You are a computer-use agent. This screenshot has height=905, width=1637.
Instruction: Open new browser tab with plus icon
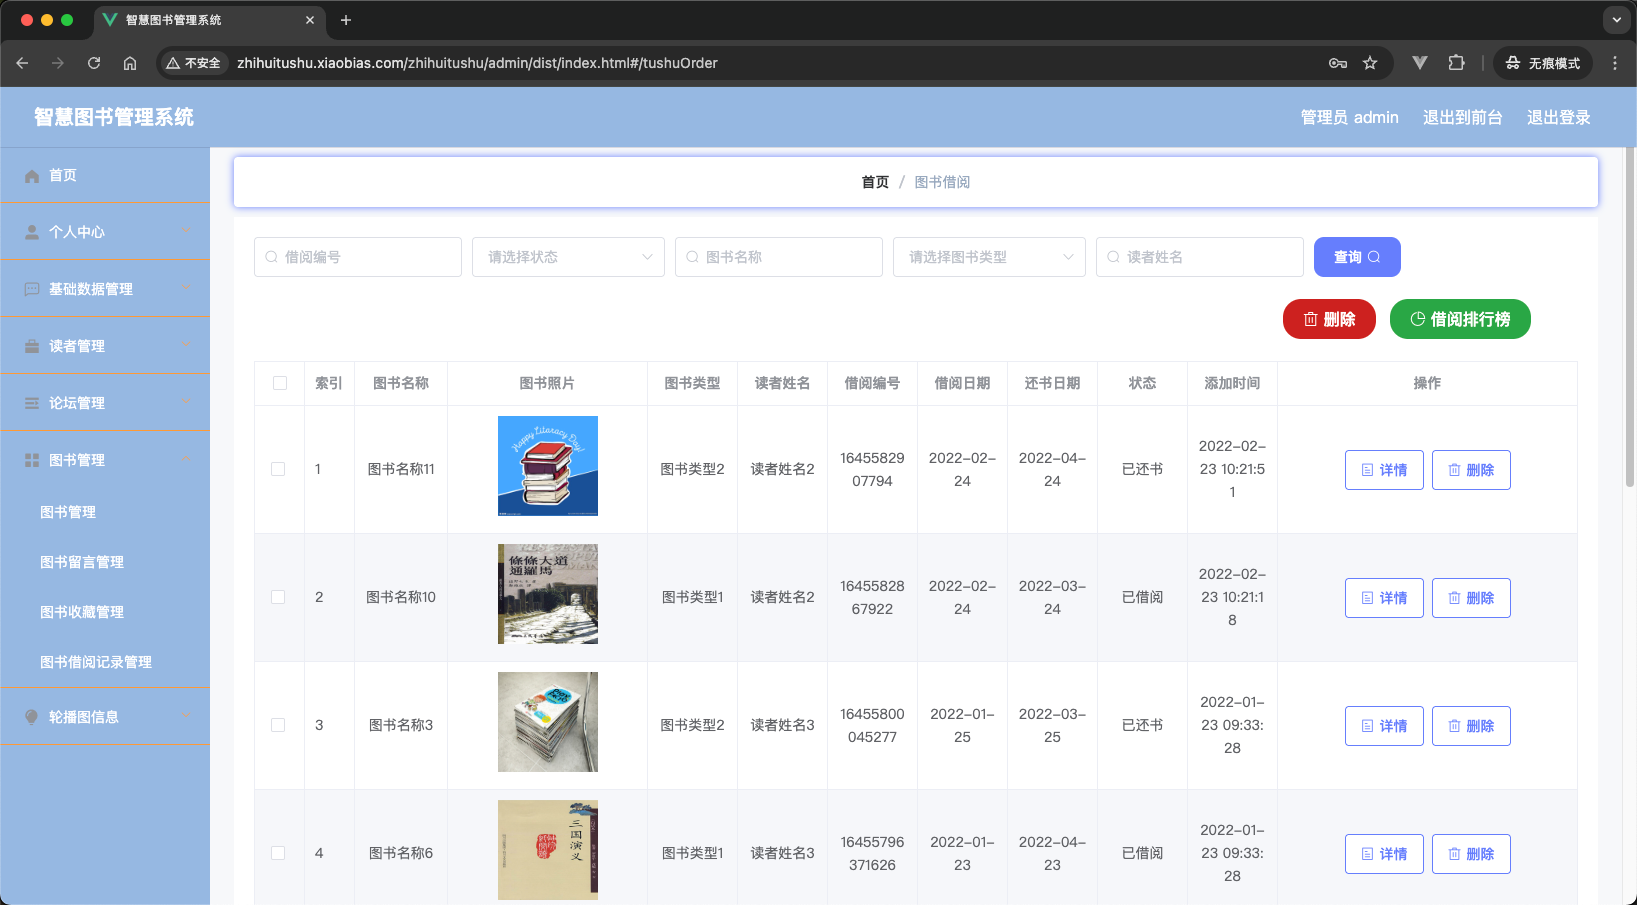[346, 20]
